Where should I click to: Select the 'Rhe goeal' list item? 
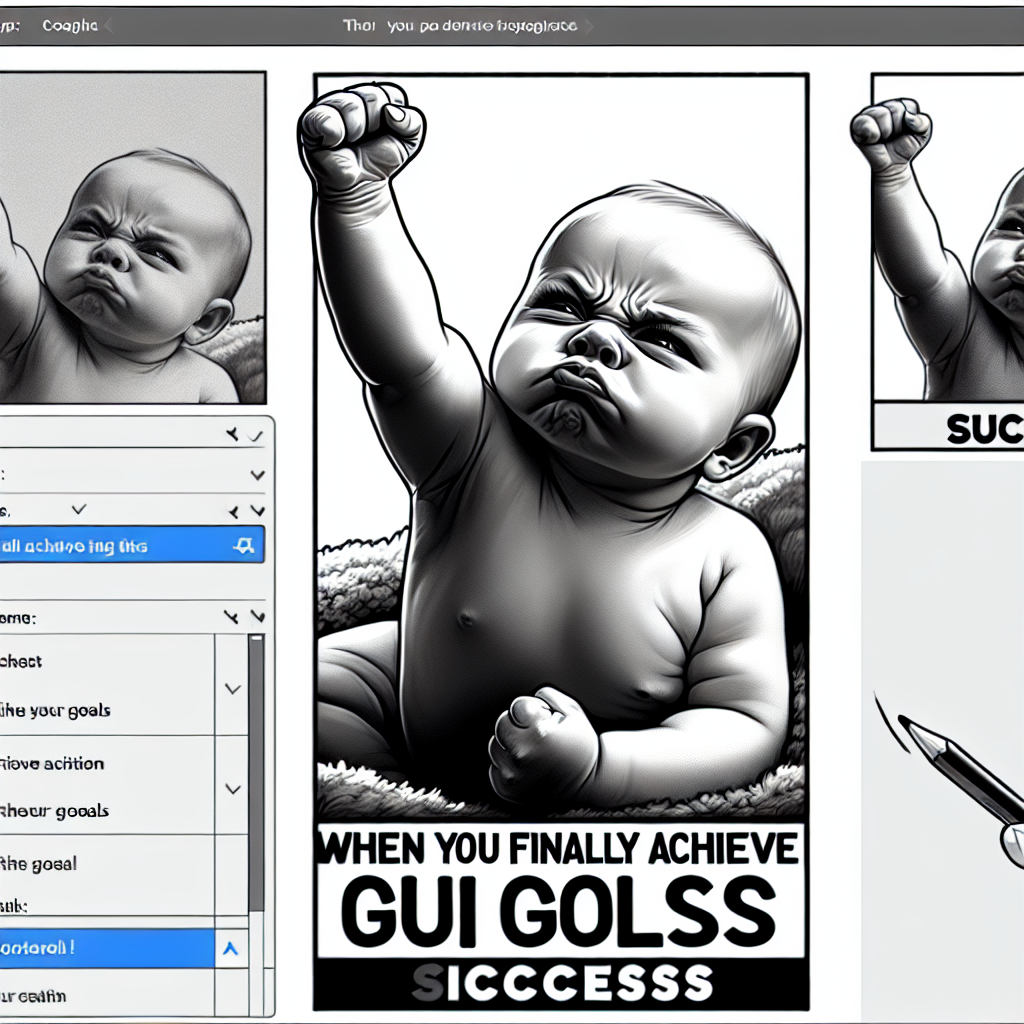point(107,863)
